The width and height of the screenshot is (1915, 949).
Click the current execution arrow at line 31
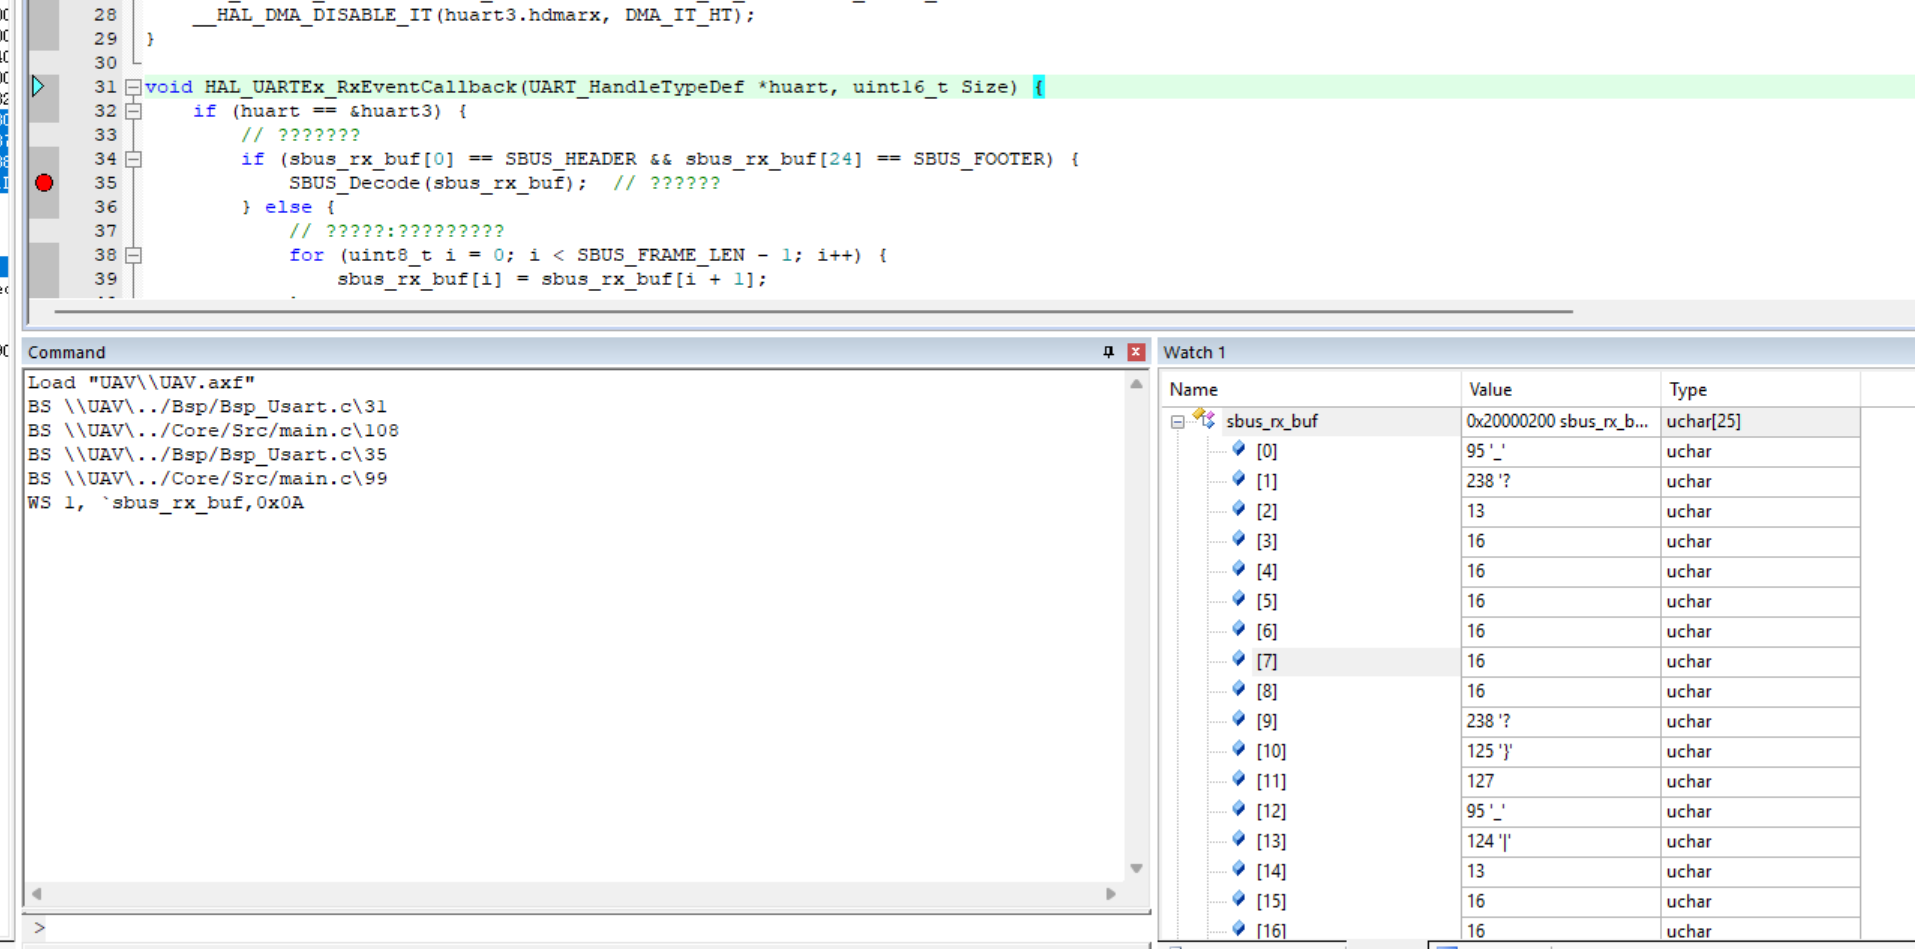(x=38, y=86)
